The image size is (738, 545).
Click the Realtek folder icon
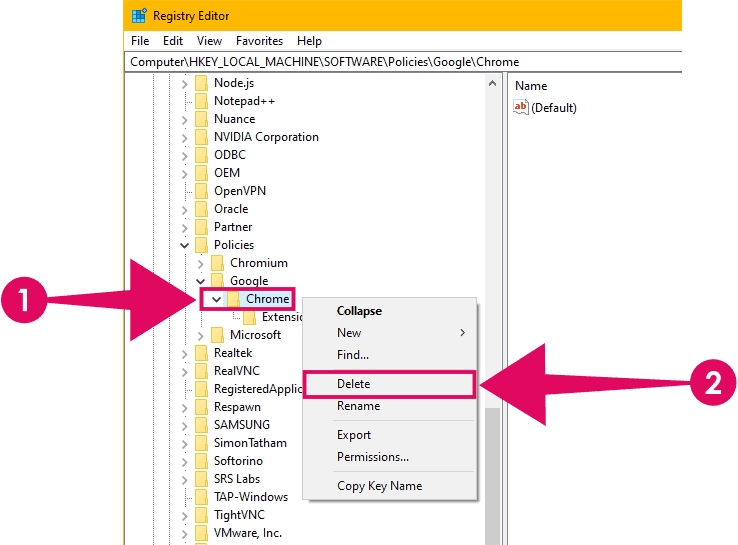point(201,353)
